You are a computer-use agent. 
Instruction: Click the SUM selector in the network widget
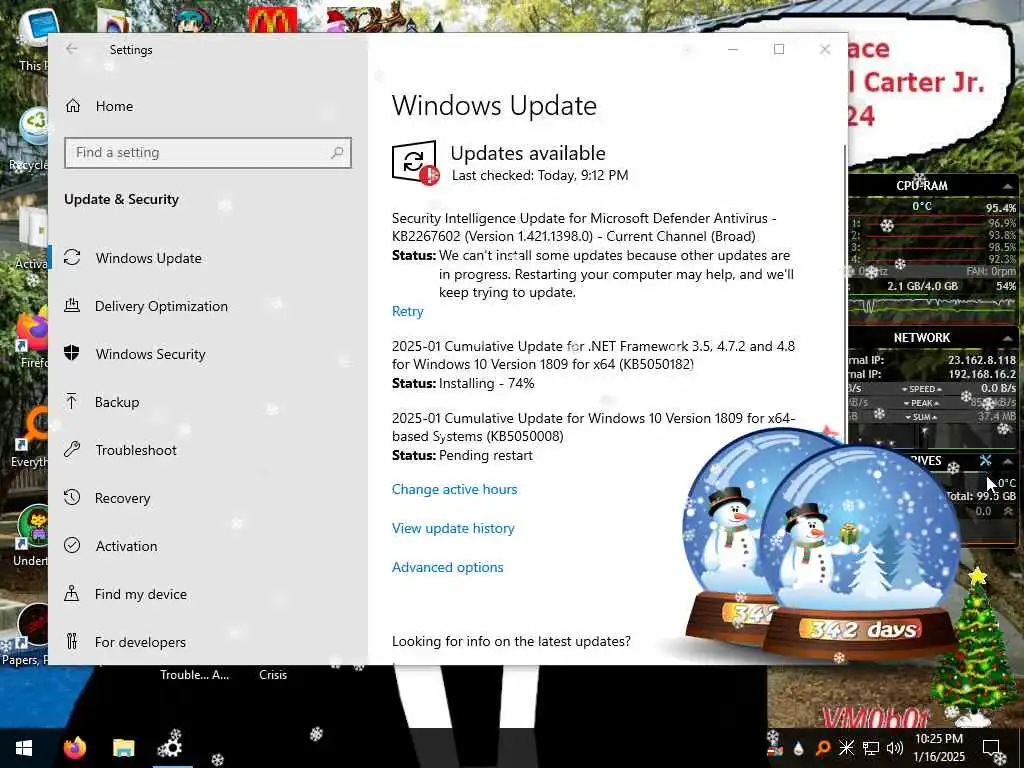(921, 417)
